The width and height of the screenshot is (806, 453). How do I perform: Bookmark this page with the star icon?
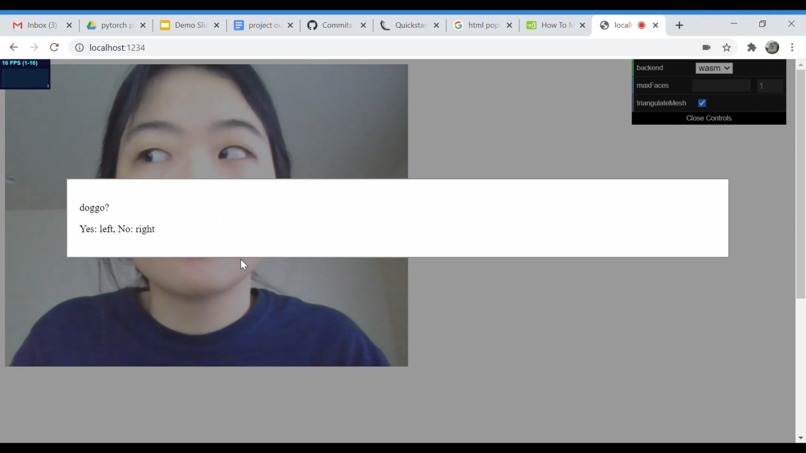pos(726,47)
